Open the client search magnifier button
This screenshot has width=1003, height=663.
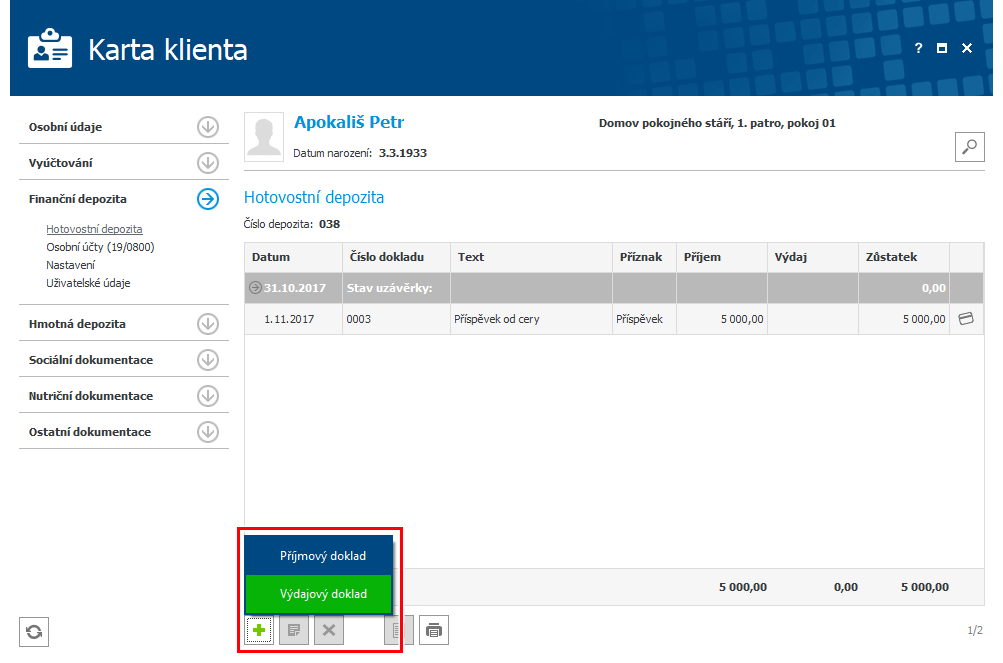[x=970, y=147]
